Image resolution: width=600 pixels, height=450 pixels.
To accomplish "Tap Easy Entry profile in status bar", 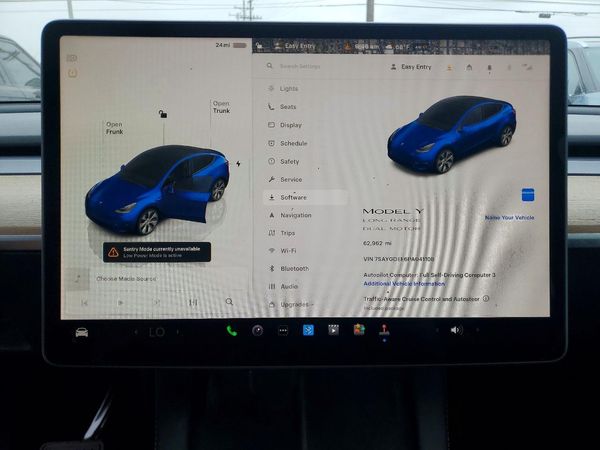I will [295, 46].
